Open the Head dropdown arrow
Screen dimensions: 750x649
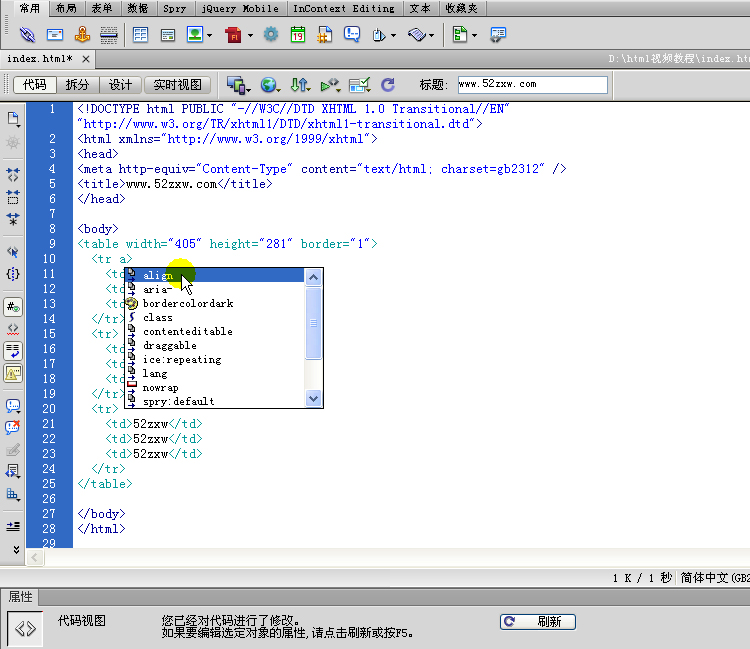(393, 35)
